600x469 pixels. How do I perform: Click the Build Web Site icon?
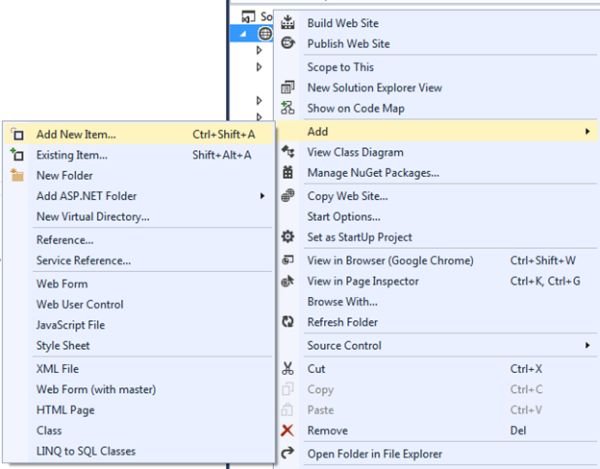[x=288, y=23]
